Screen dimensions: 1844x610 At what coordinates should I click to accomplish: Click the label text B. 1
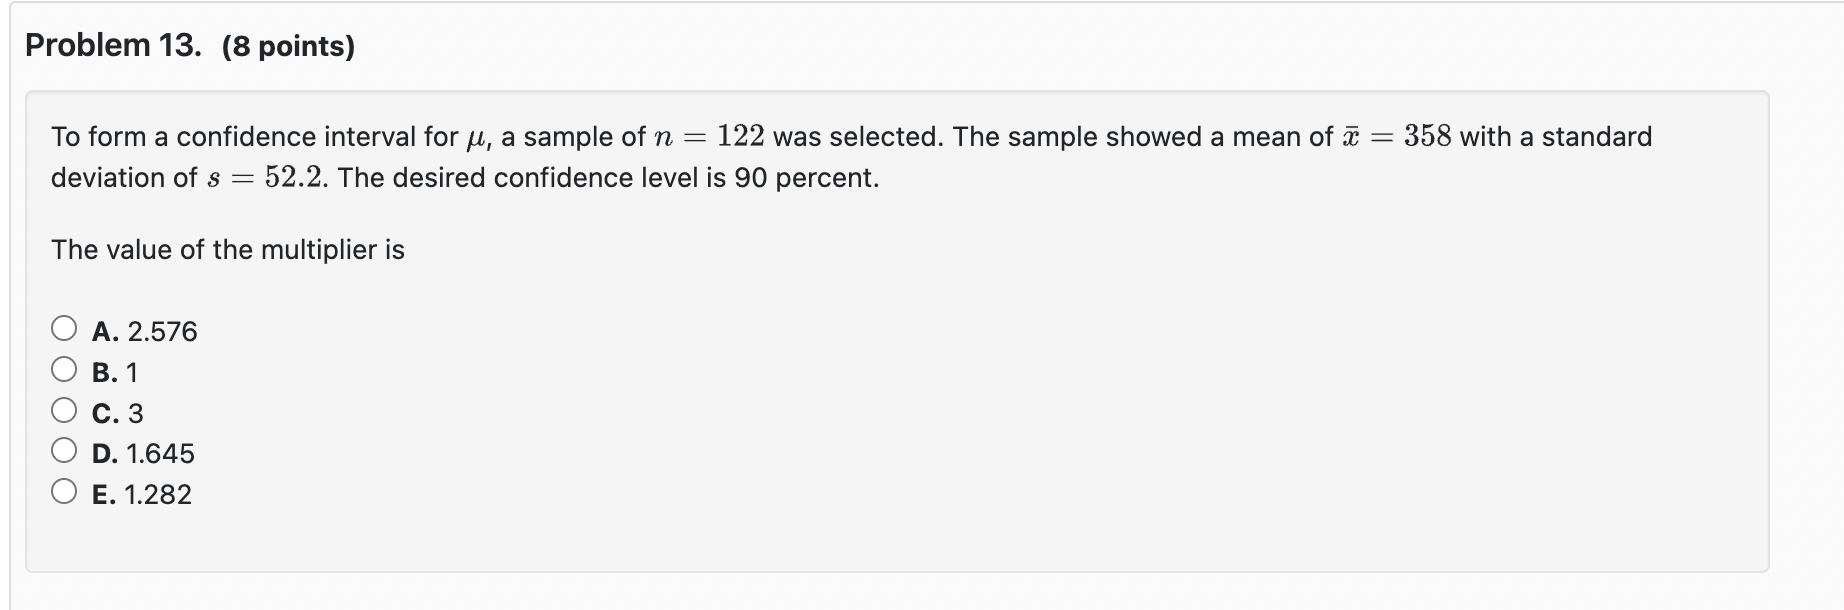point(115,371)
